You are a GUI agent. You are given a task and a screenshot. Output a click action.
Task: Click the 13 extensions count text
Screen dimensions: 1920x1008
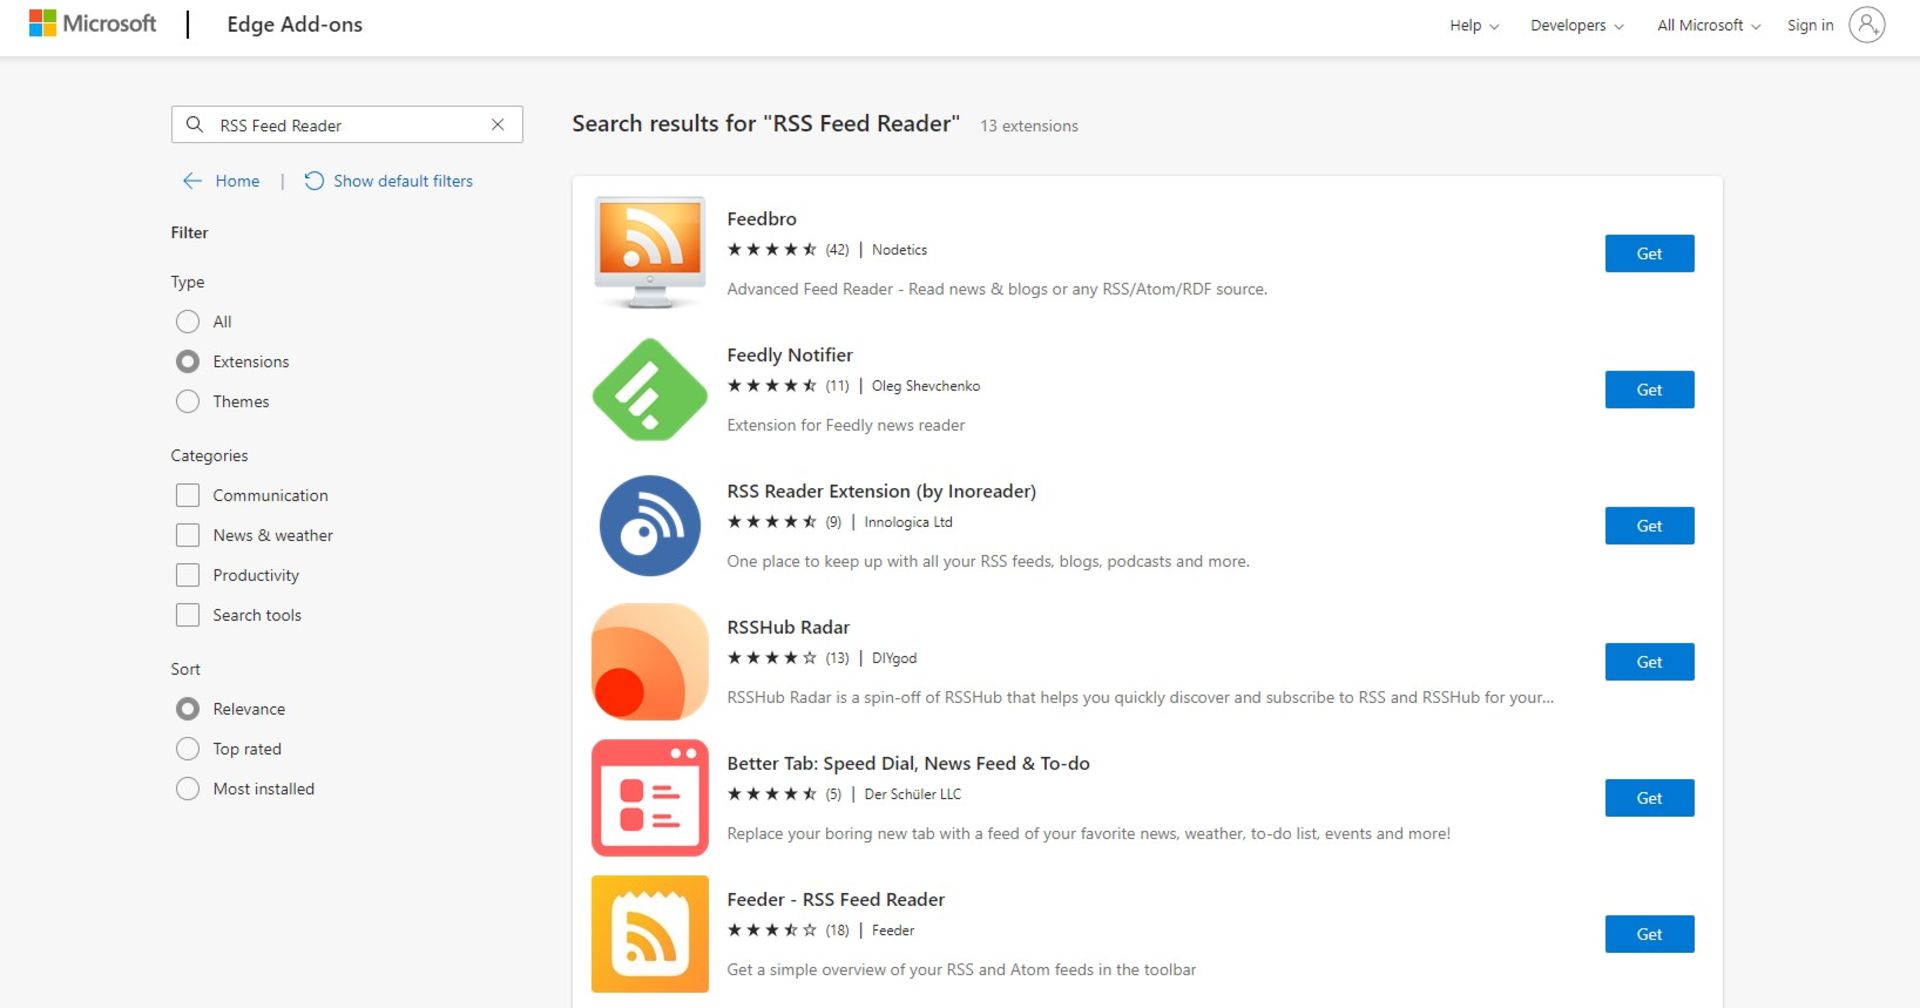pyautogui.click(x=1029, y=125)
